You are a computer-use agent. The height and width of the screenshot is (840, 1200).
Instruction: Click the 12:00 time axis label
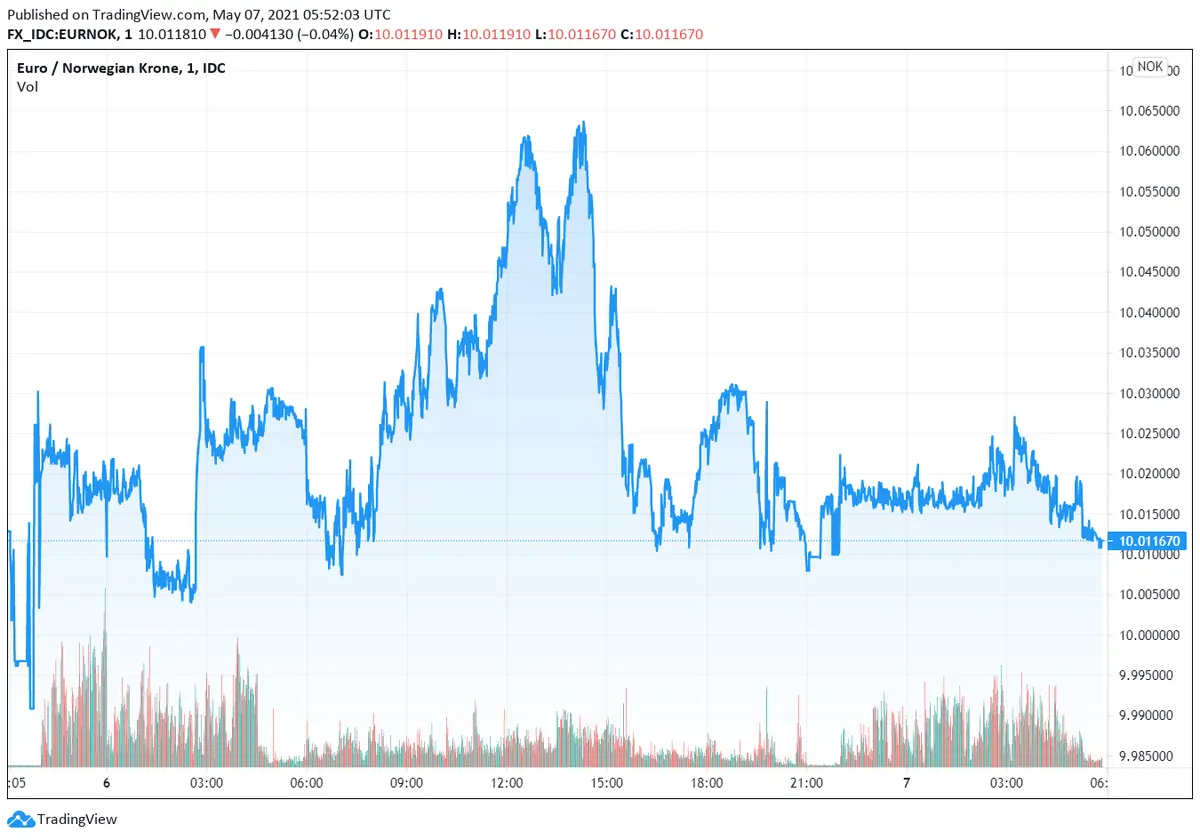coord(507,783)
